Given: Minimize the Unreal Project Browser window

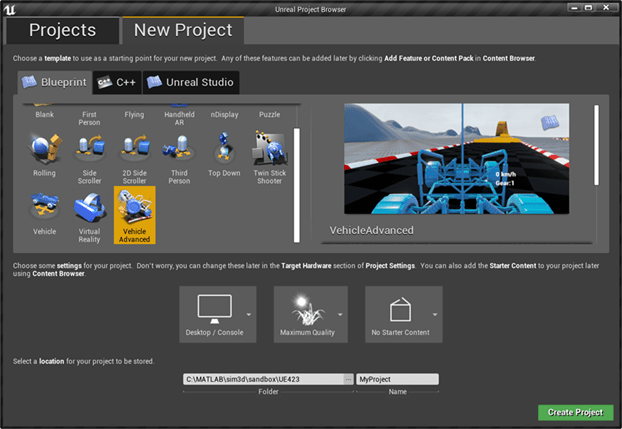Looking at the screenshot, I should pos(574,8).
